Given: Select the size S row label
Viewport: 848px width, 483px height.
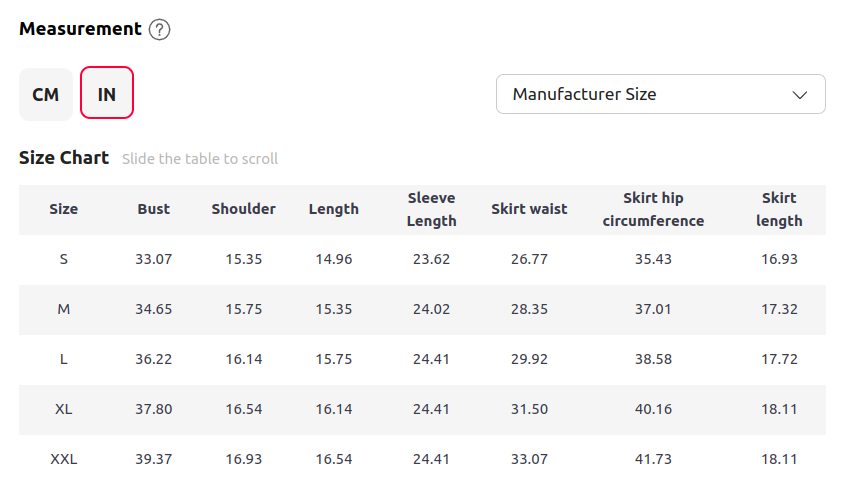Looking at the screenshot, I should pyautogui.click(x=64, y=259).
